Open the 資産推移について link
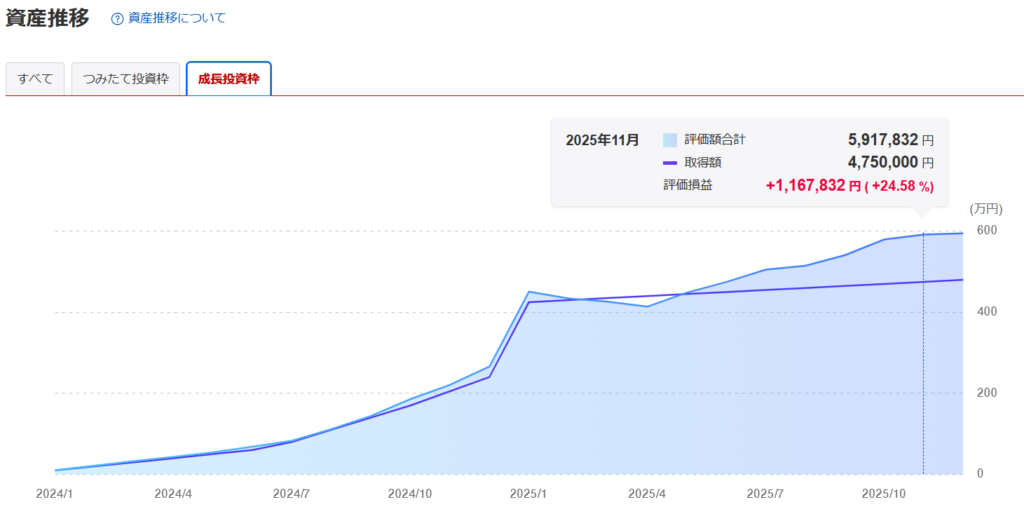Screen dimensions: 1024x514 coord(177,18)
